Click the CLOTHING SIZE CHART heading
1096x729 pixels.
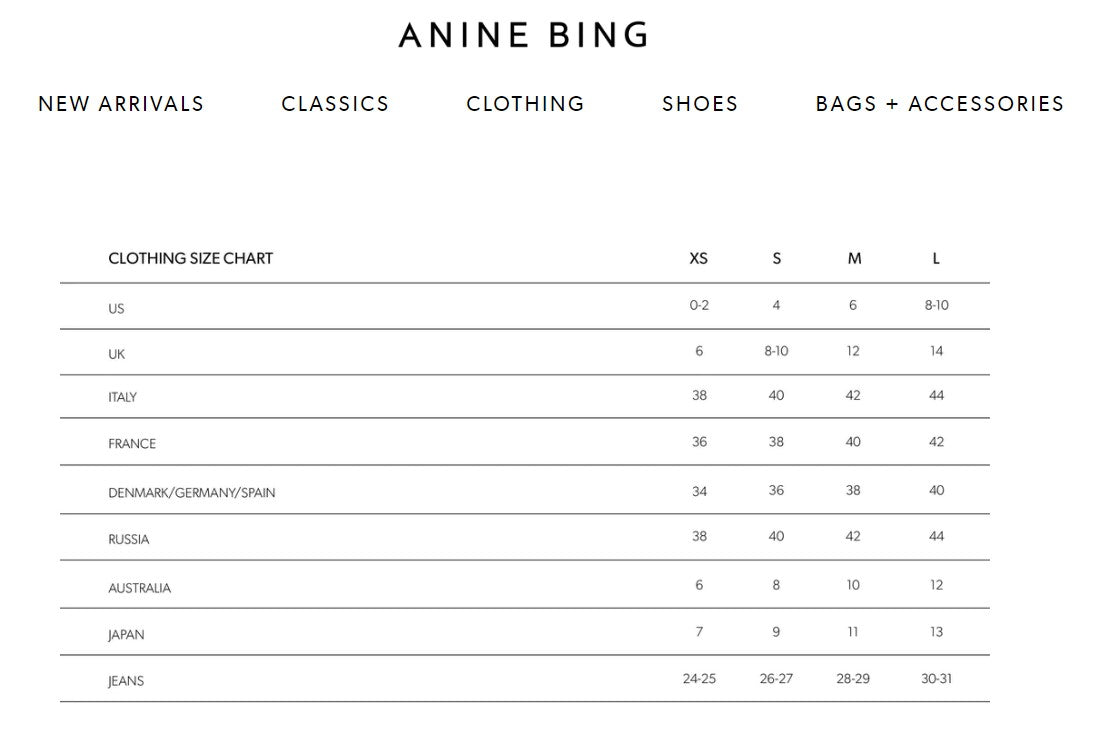190,258
